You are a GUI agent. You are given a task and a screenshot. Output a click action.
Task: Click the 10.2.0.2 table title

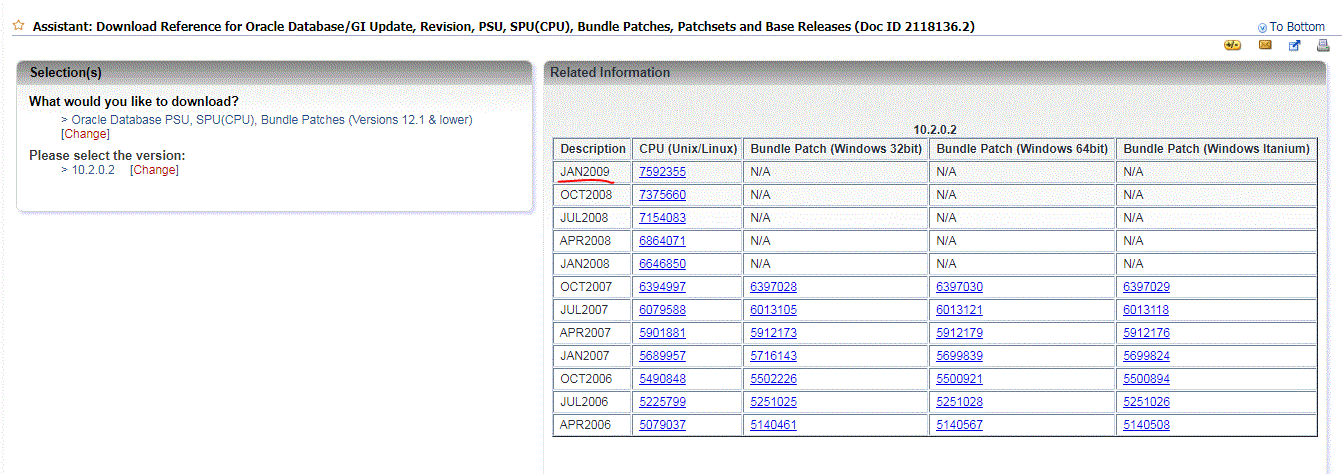[935, 130]
